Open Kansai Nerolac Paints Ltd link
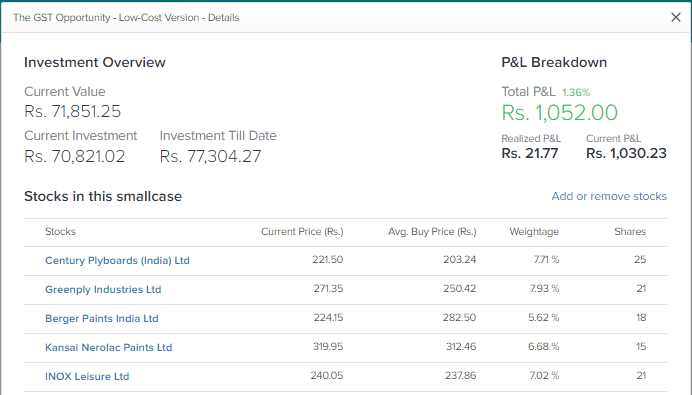Image resolution: width=692 pixels, height=395 pixels. point(109,347)
